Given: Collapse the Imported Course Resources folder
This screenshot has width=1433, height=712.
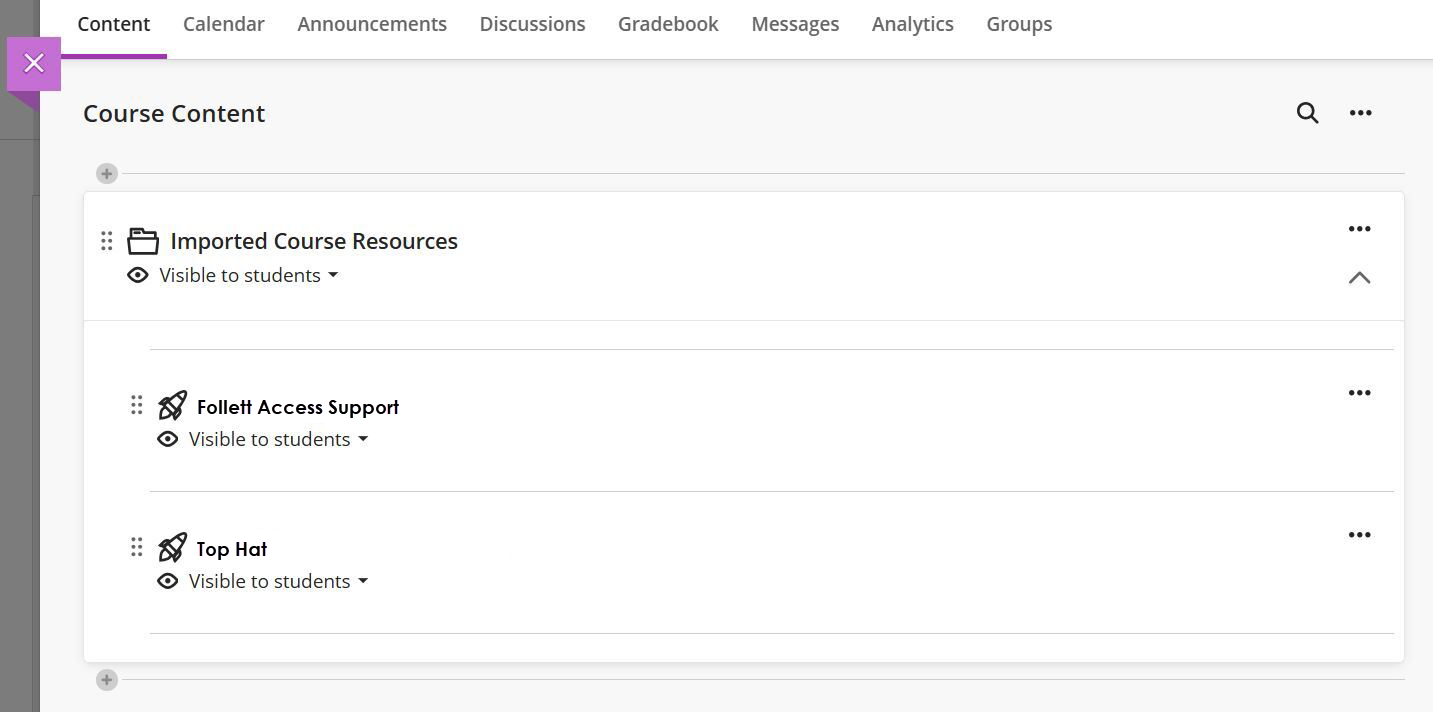Looking at the screenshot, I should click(x=1359, y=277).
